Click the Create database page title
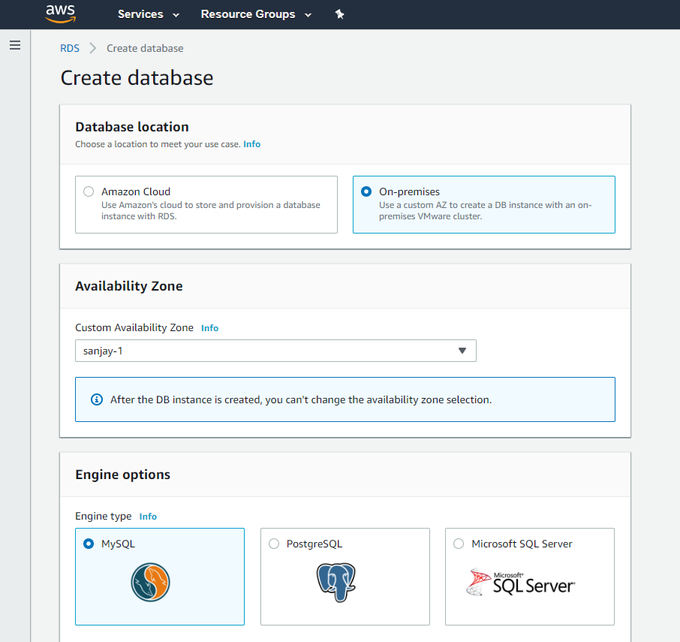The width and height of the screenshot is (680, 642). coord(137,78)
